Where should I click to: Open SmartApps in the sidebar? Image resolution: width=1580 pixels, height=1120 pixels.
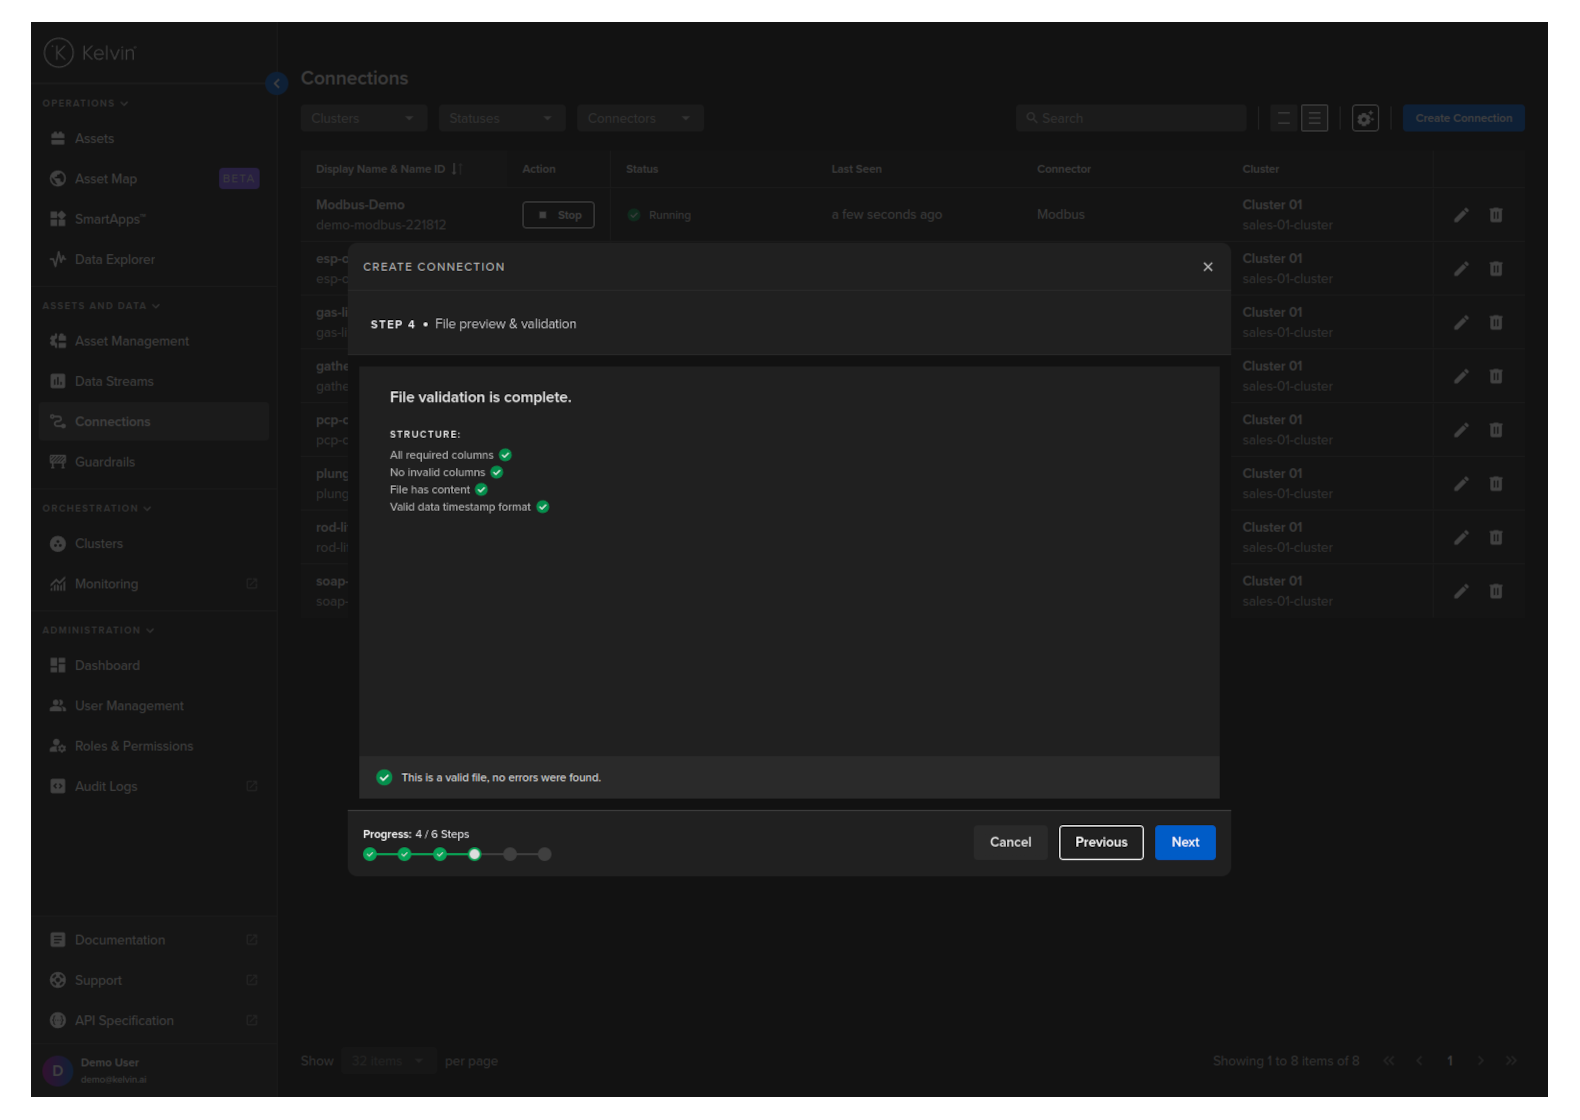[x=109, y=219]
